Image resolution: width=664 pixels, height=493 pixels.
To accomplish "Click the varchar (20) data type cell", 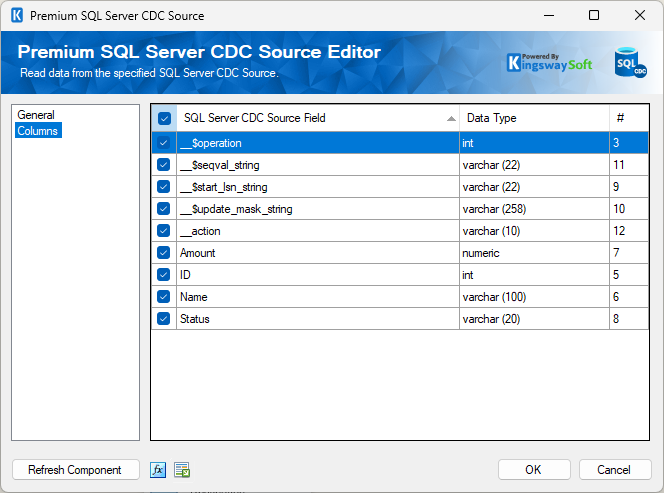I will [x=534, y=319].
